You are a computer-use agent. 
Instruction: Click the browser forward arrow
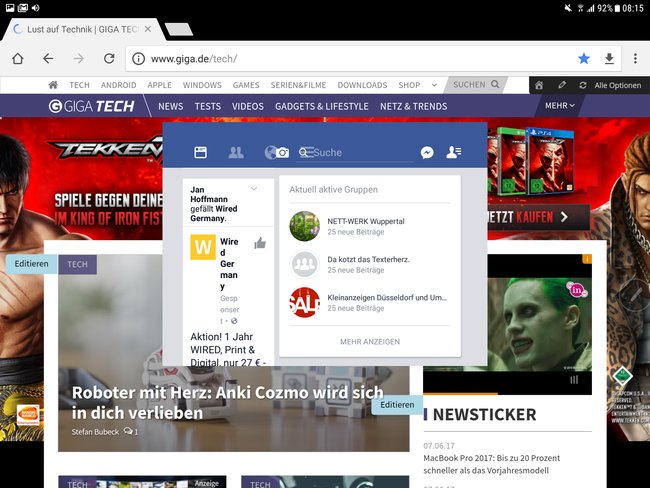click(78, 59)
